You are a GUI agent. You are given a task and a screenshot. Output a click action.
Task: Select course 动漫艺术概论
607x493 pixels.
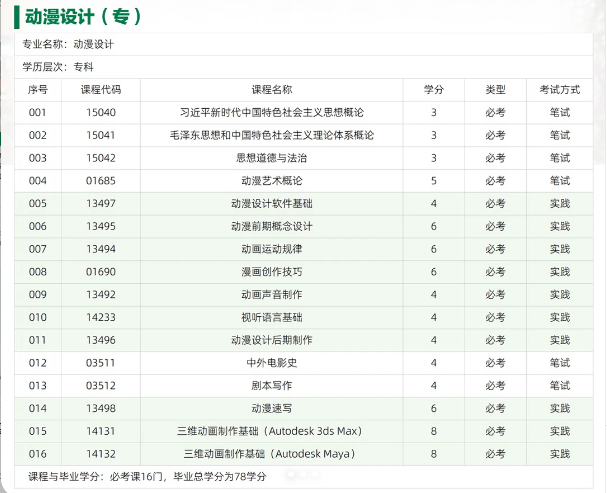[x=272, y=181]
